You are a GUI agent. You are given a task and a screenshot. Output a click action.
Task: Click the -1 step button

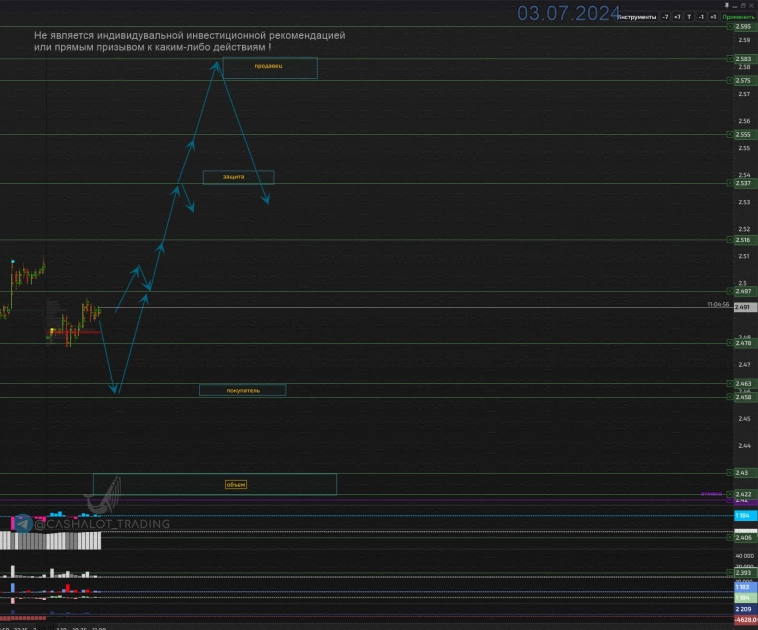point(701,17)
